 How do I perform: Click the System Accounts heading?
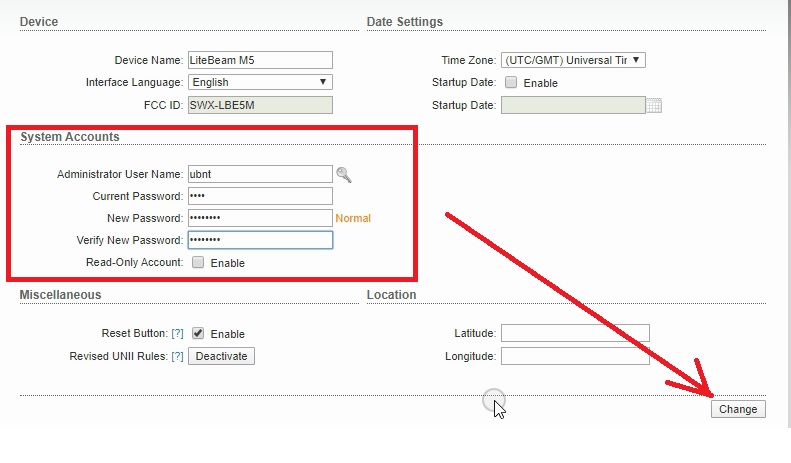click(70, 137)
